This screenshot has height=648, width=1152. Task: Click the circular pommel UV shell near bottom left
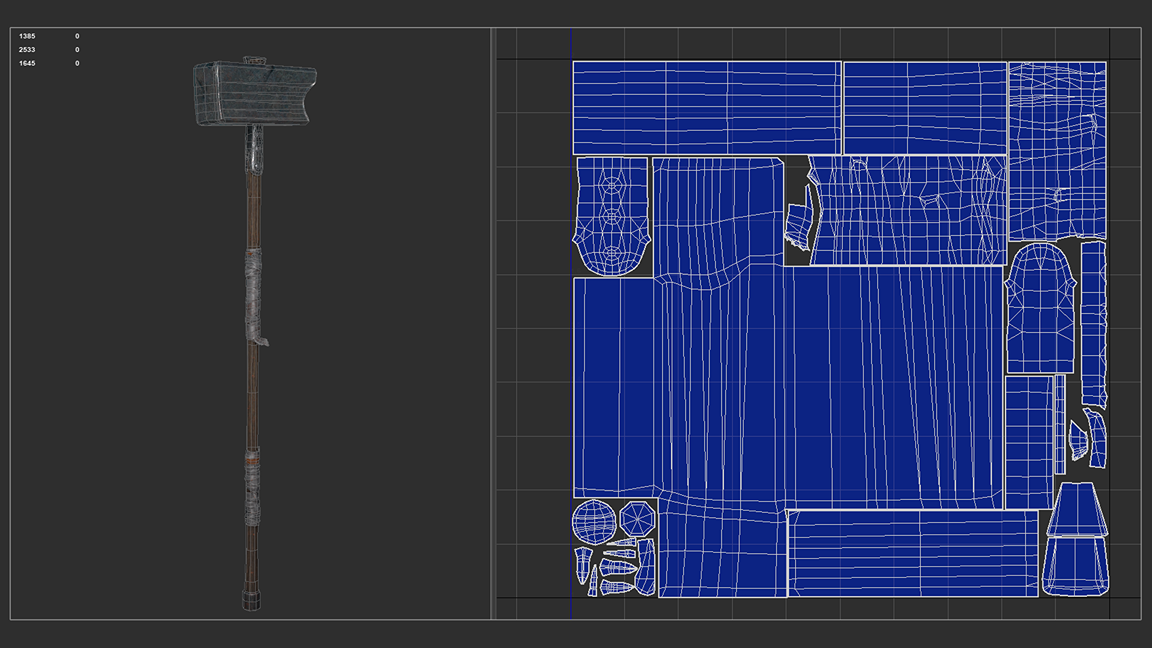coord(592,522)
